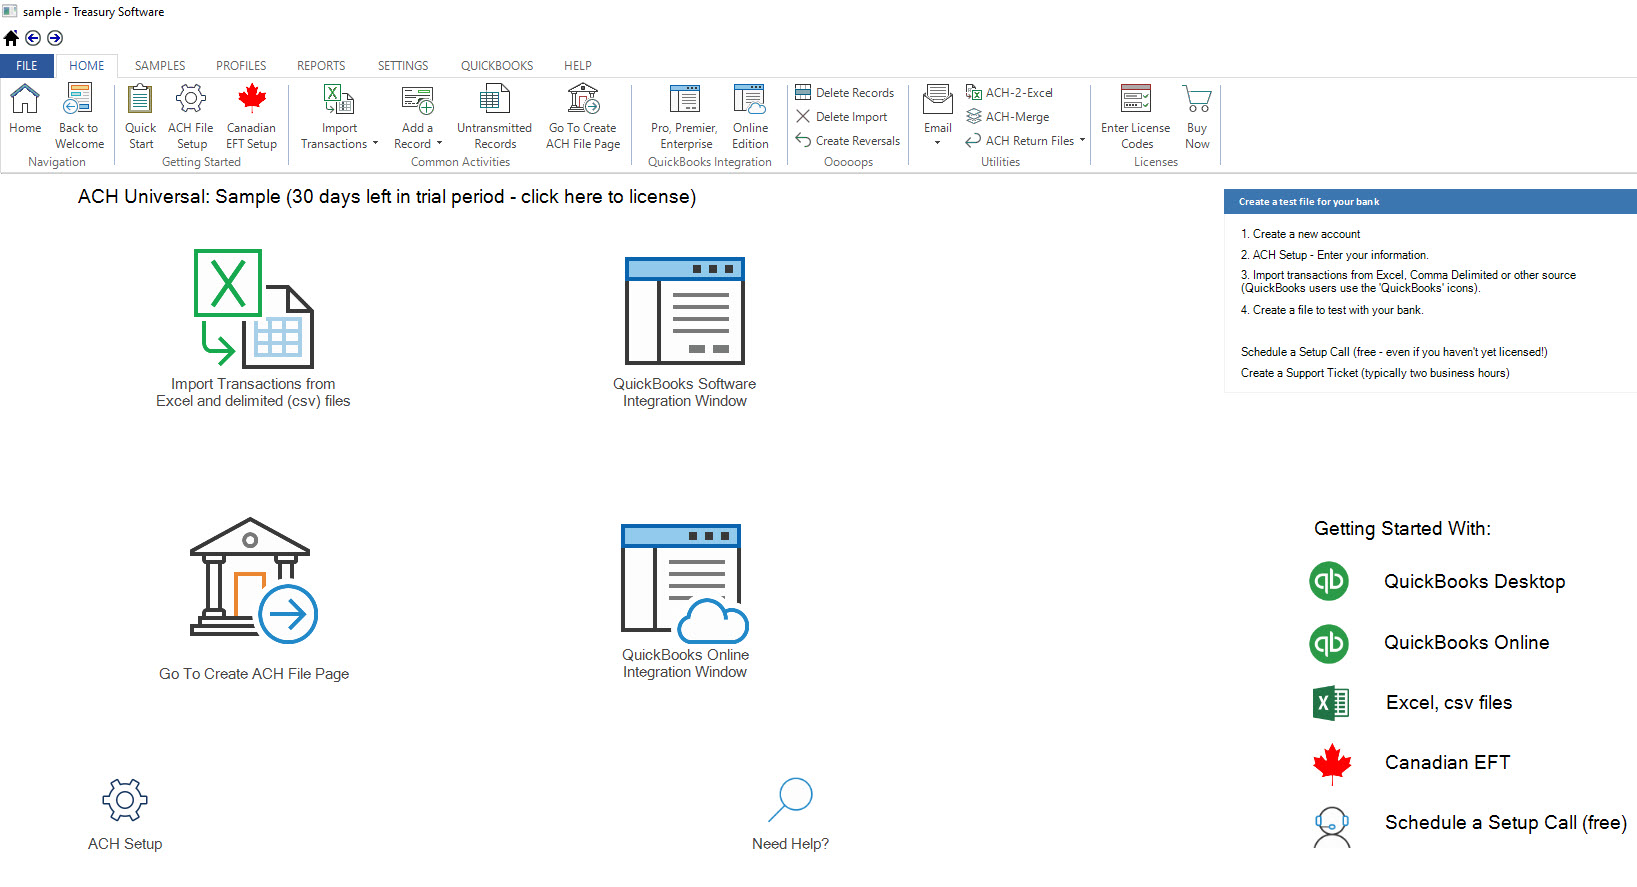Open QuickBooks Online Edition ribbon icon
1637x887 pixels.
click(750, 99)
